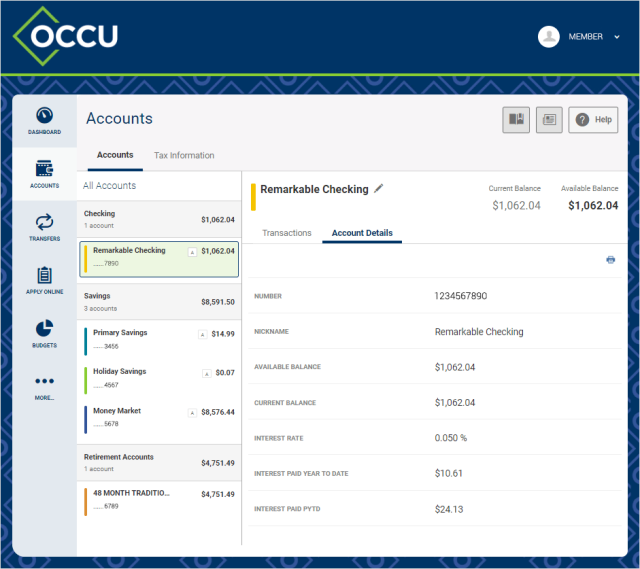
Task: Select the Accounts tab
Action: tap(115, 155)
